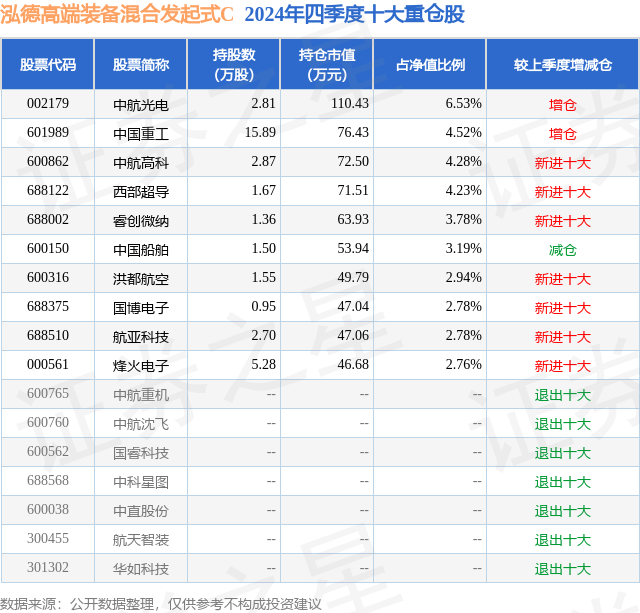The image size is (640, 613).
Task: Select stock code 600316
Action: coord(48,278)
